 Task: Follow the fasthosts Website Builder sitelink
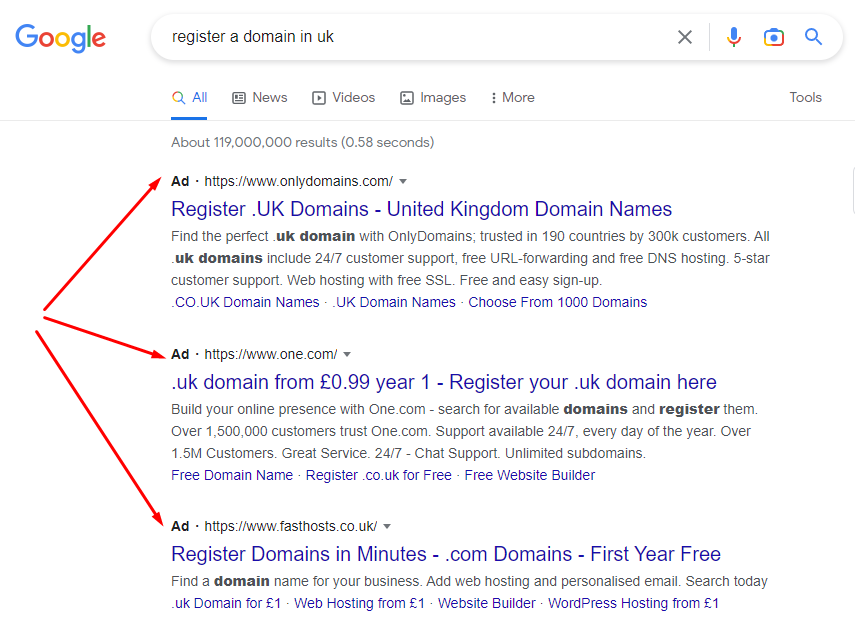click(x=486, y=603)
